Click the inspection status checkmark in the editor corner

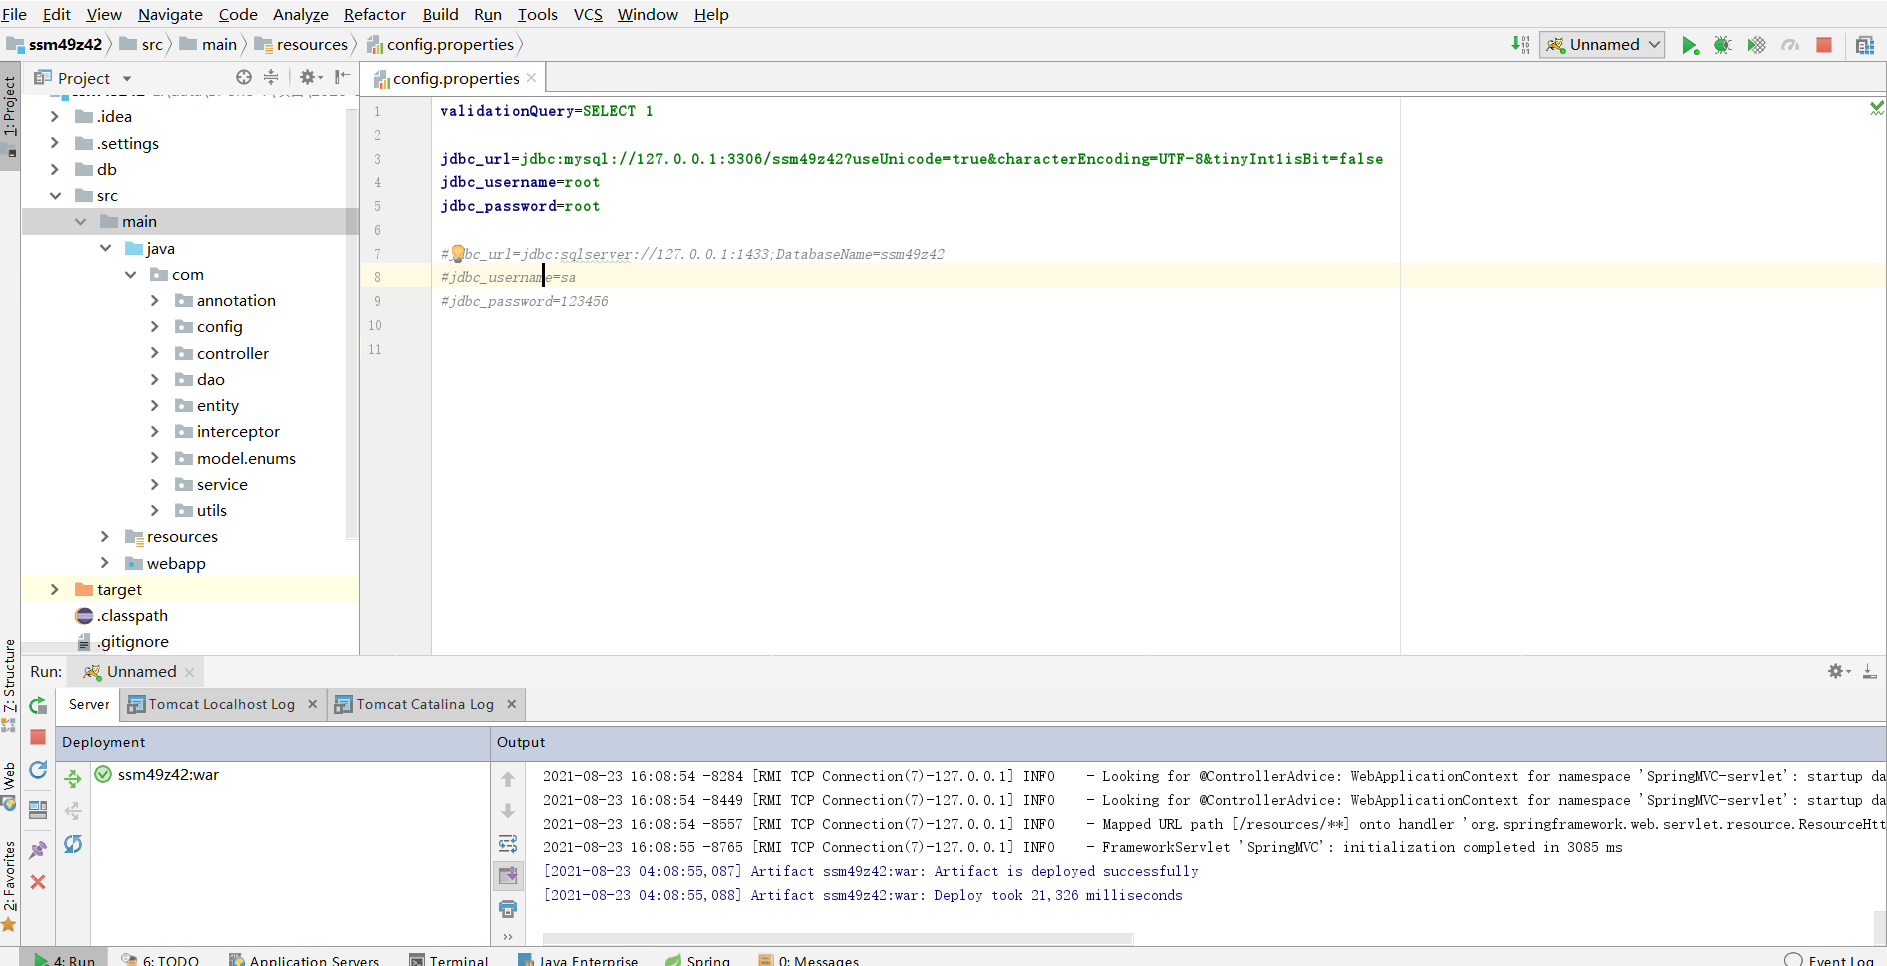pos(1877,107)
